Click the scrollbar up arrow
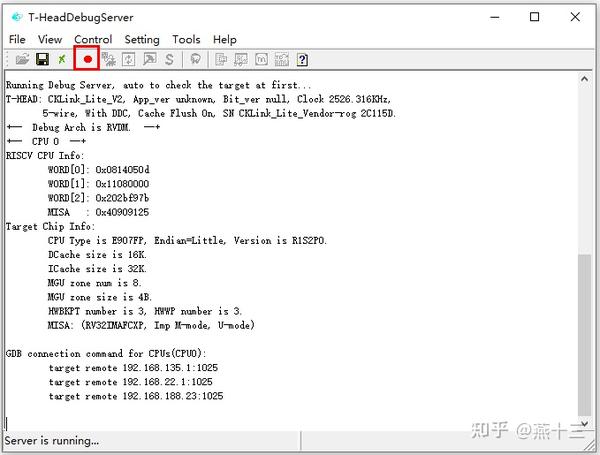 pos(584,79)
